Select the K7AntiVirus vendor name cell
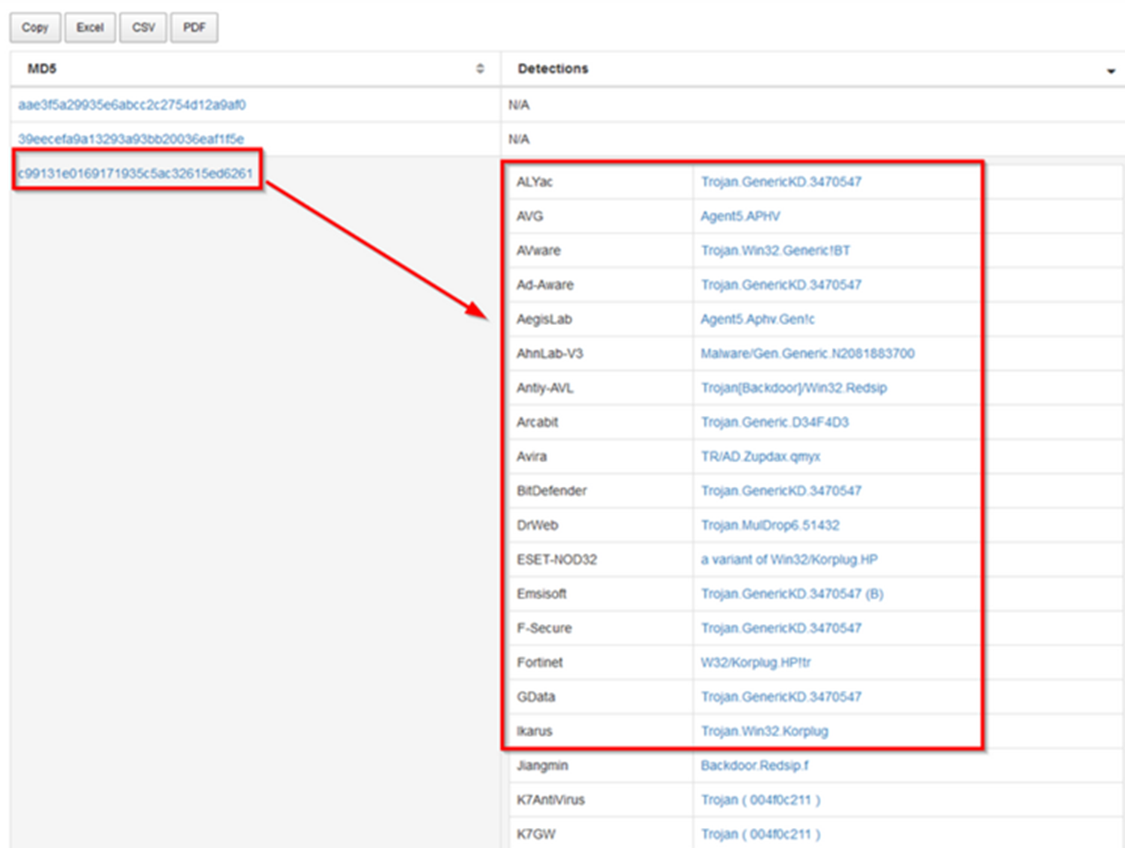The width and height of the screenshot is (1125, 848). [x=601, y=801]
